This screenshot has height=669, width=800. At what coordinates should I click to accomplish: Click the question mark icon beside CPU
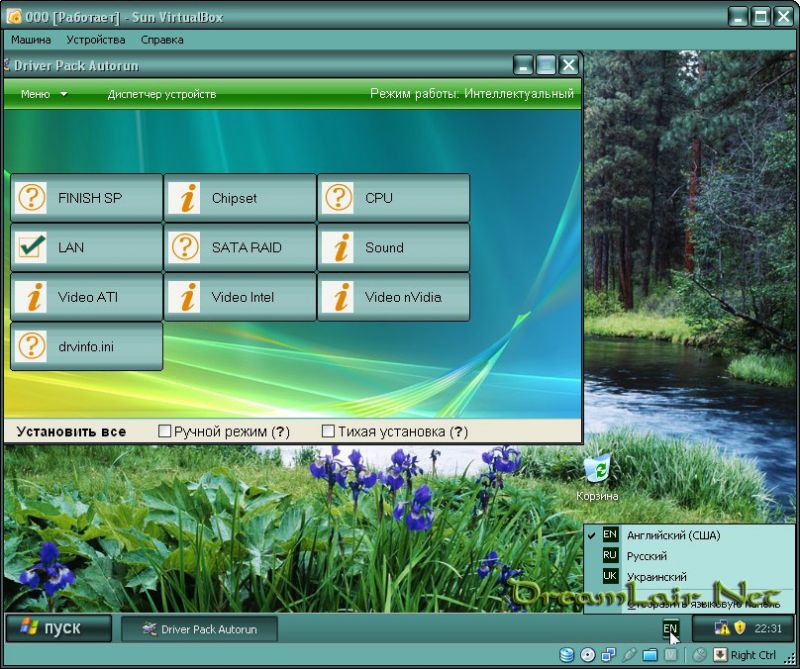pyautogui.click(x=340, y=198)
